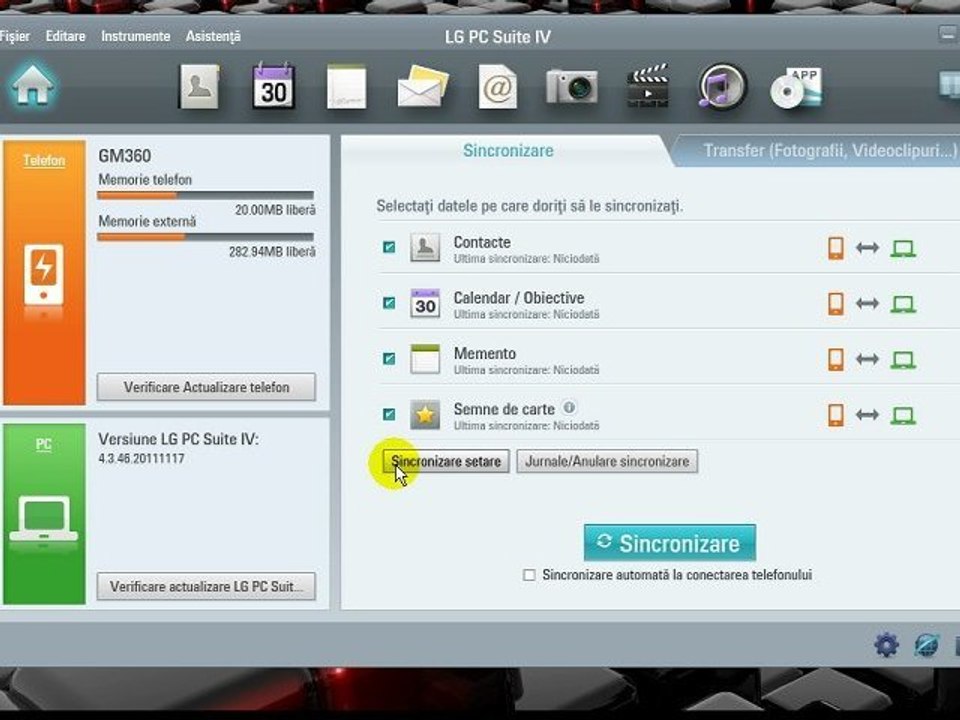Click the Memento row label
The width and height of the screenshot is (960, 720).
pos(484,353)
